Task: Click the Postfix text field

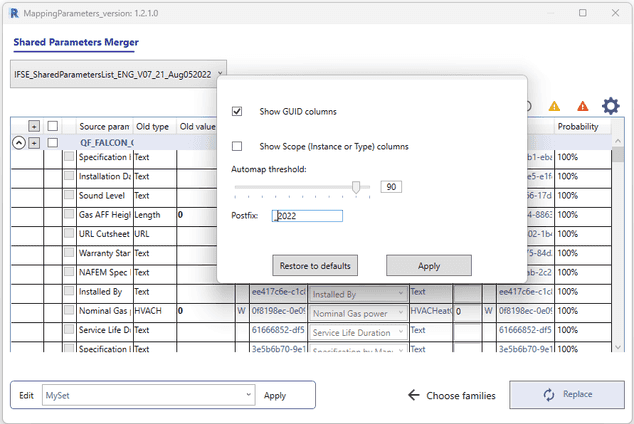Action: point(307,216)
